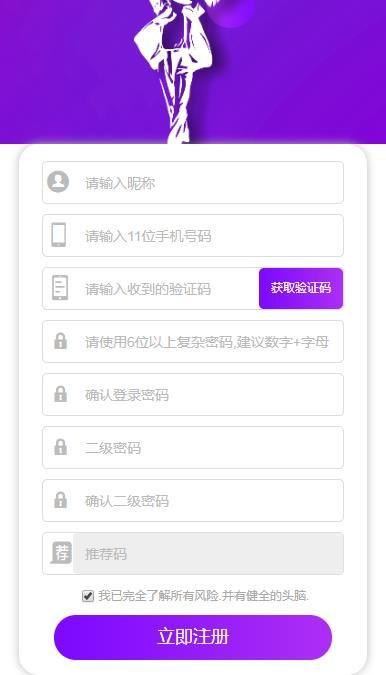Click the greyed 推荐码 referral code field
386x675 pixels.
(208, 553)
